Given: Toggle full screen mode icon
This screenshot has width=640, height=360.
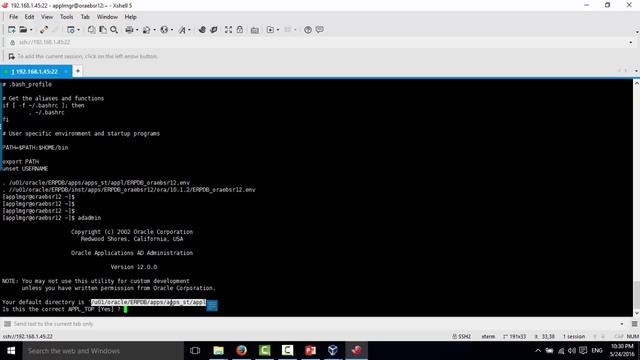Looking at the screenshot, I should (228, 30).
